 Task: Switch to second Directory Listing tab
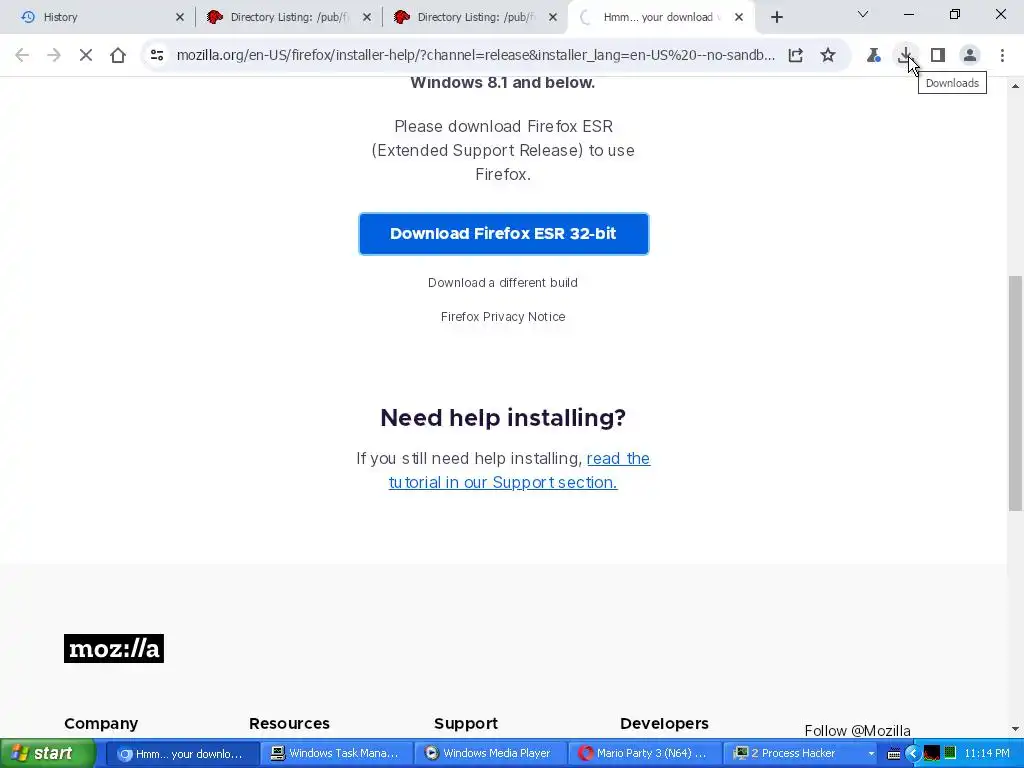pyautogui.click(x=476, y=18)
